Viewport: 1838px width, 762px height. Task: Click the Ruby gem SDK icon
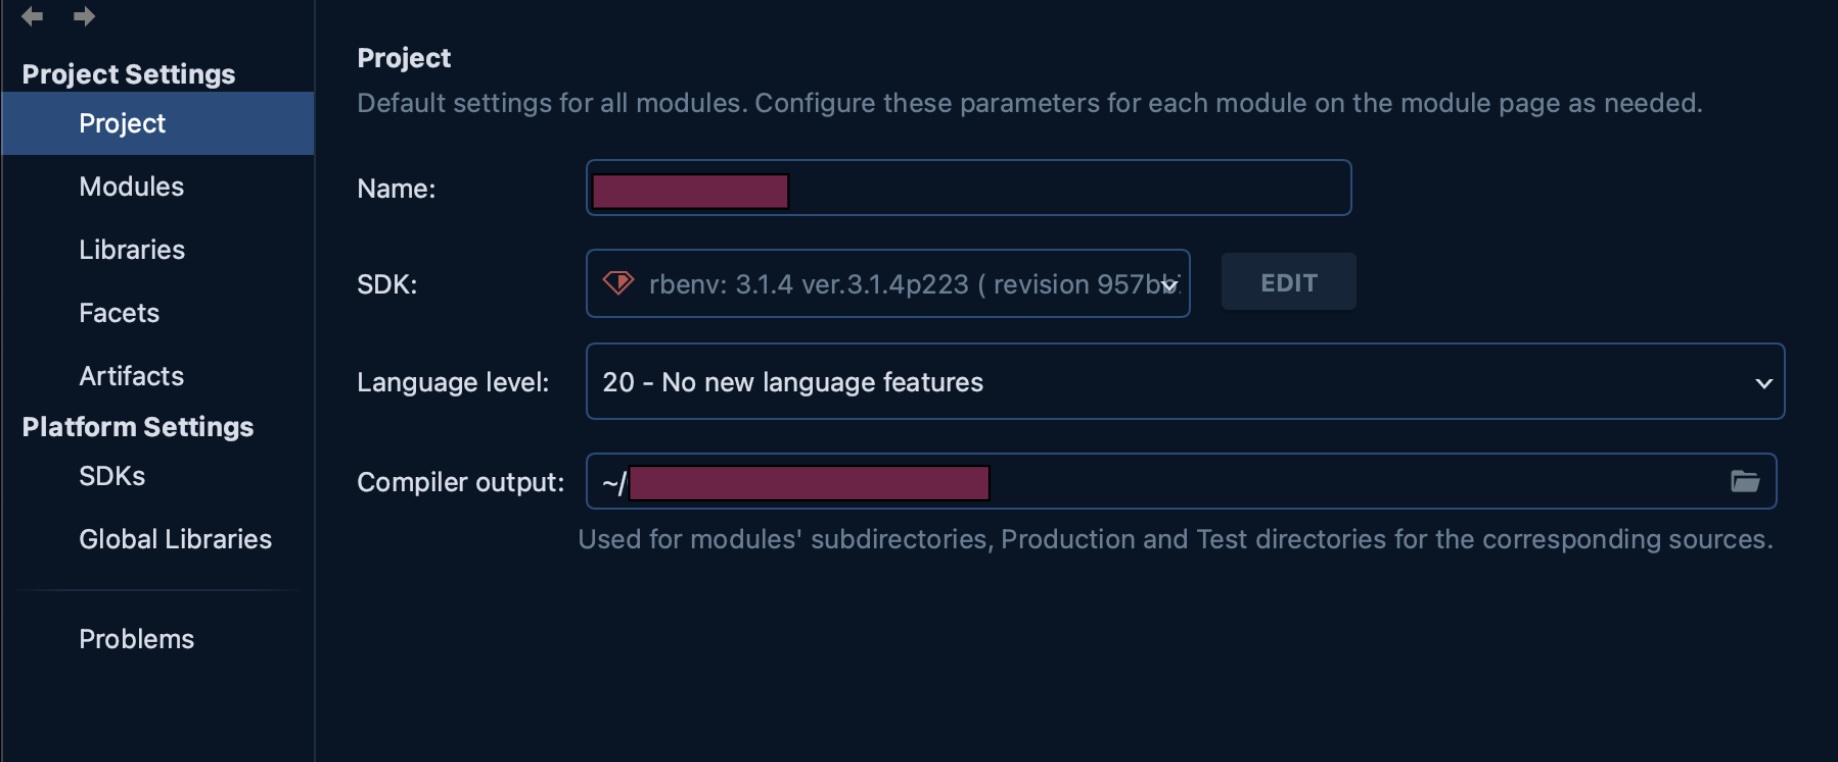pyautogui.click(x=618, y=283)
